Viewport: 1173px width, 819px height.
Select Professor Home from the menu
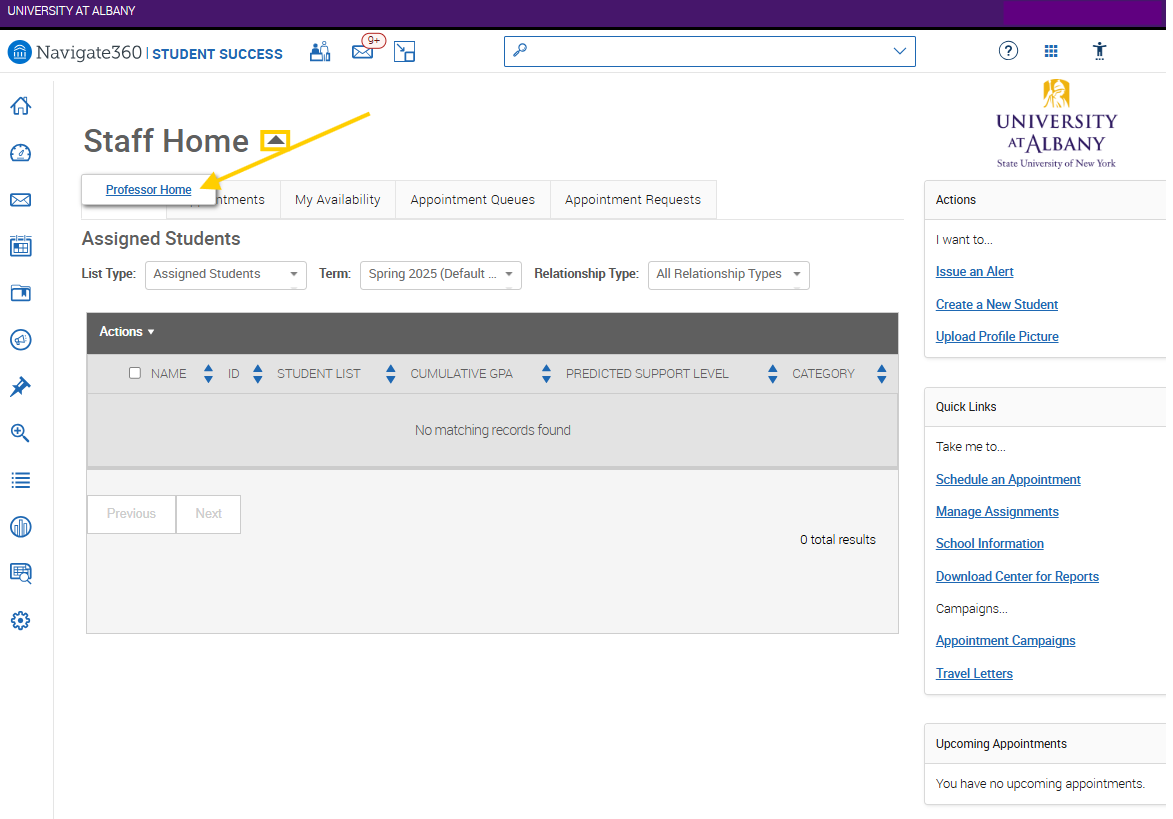tap(149, 190)
